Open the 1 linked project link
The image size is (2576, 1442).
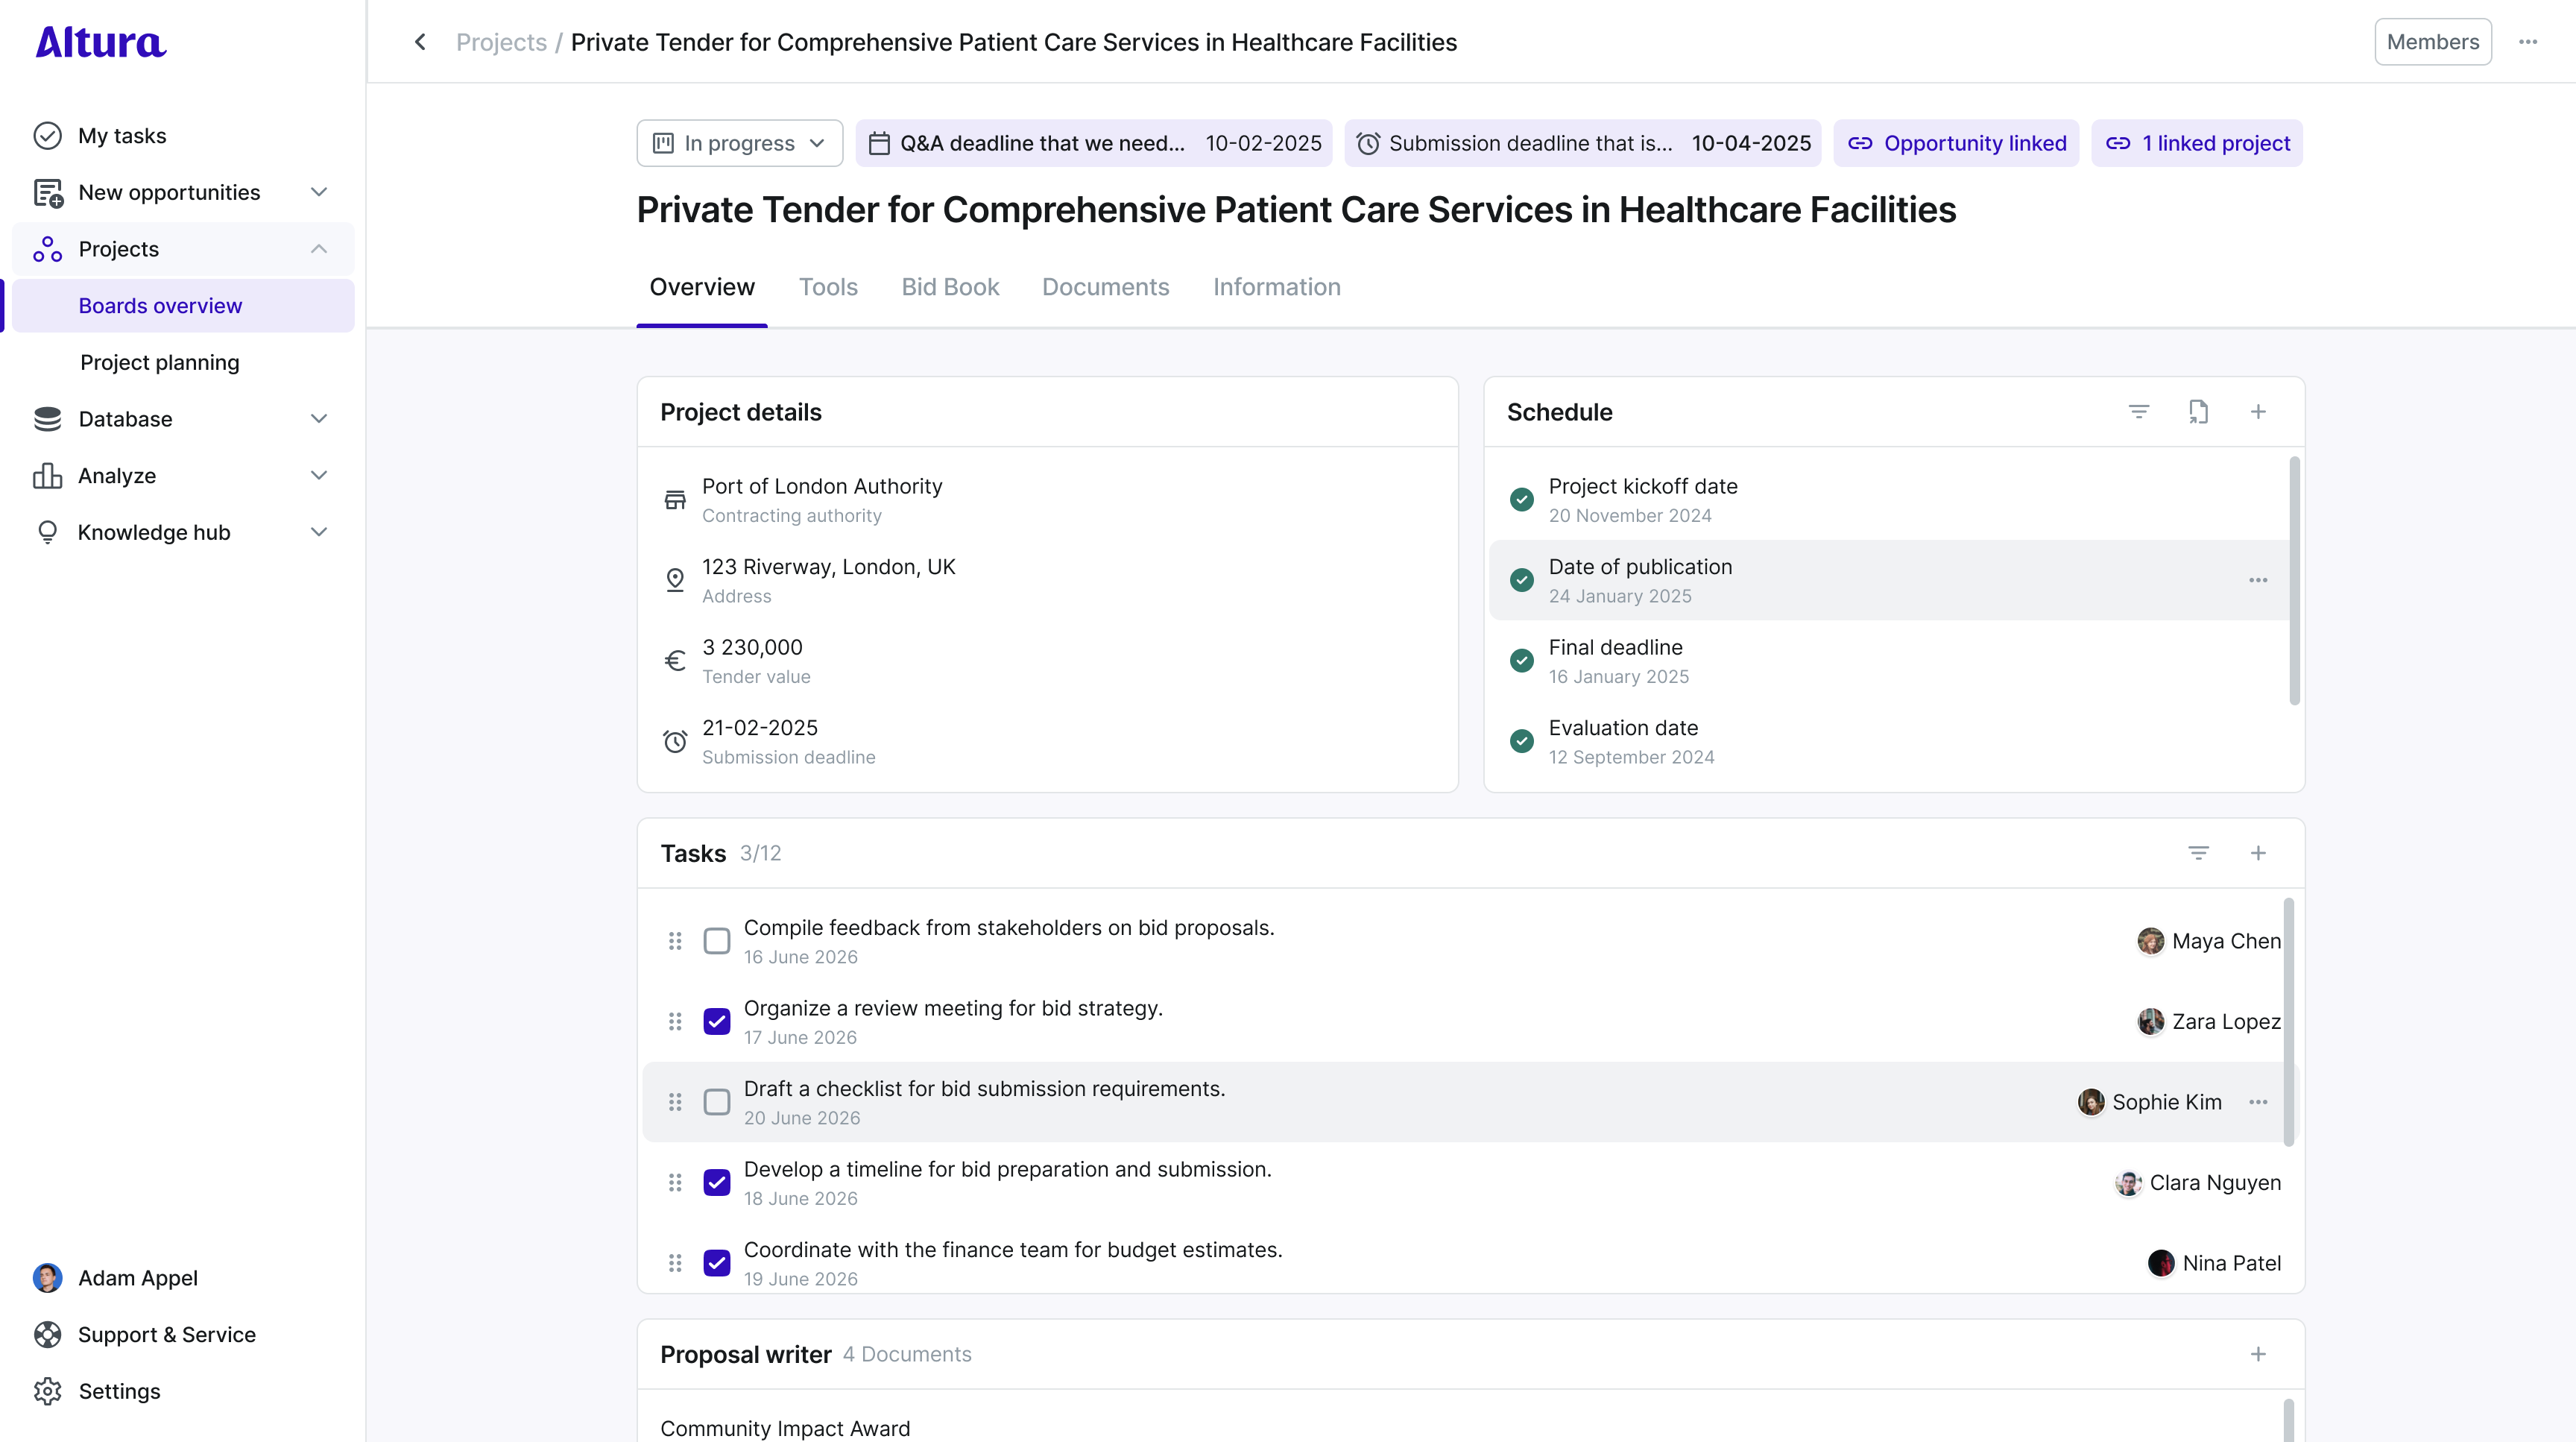pos(2197,143)
